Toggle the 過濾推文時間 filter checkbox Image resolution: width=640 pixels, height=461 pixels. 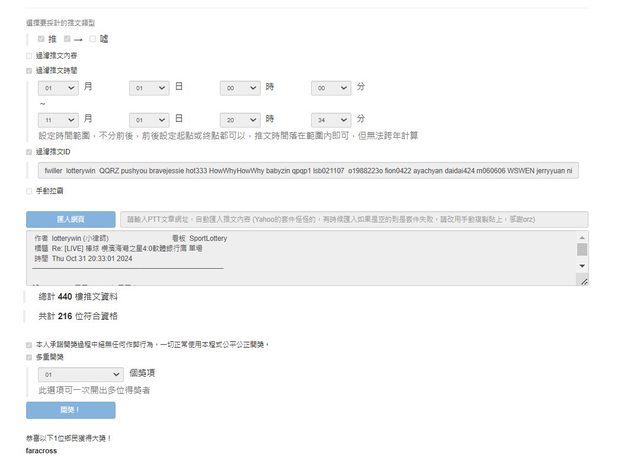[30, 71]
